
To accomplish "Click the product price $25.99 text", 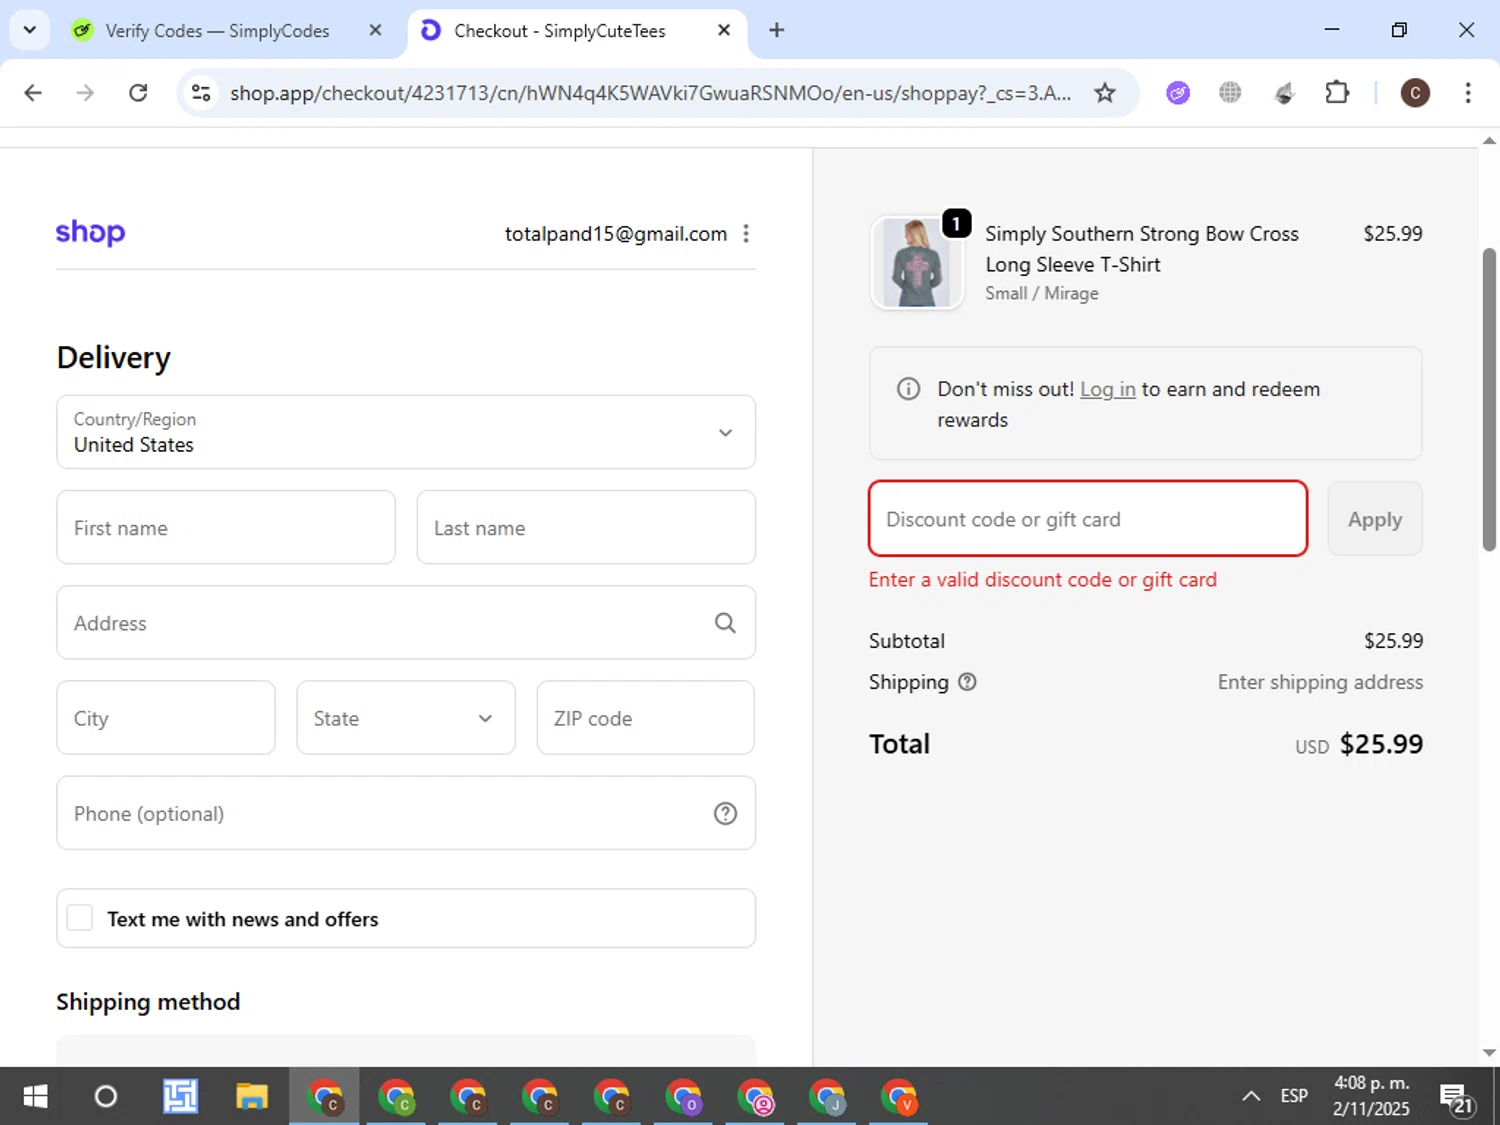I will point(1392,233).
